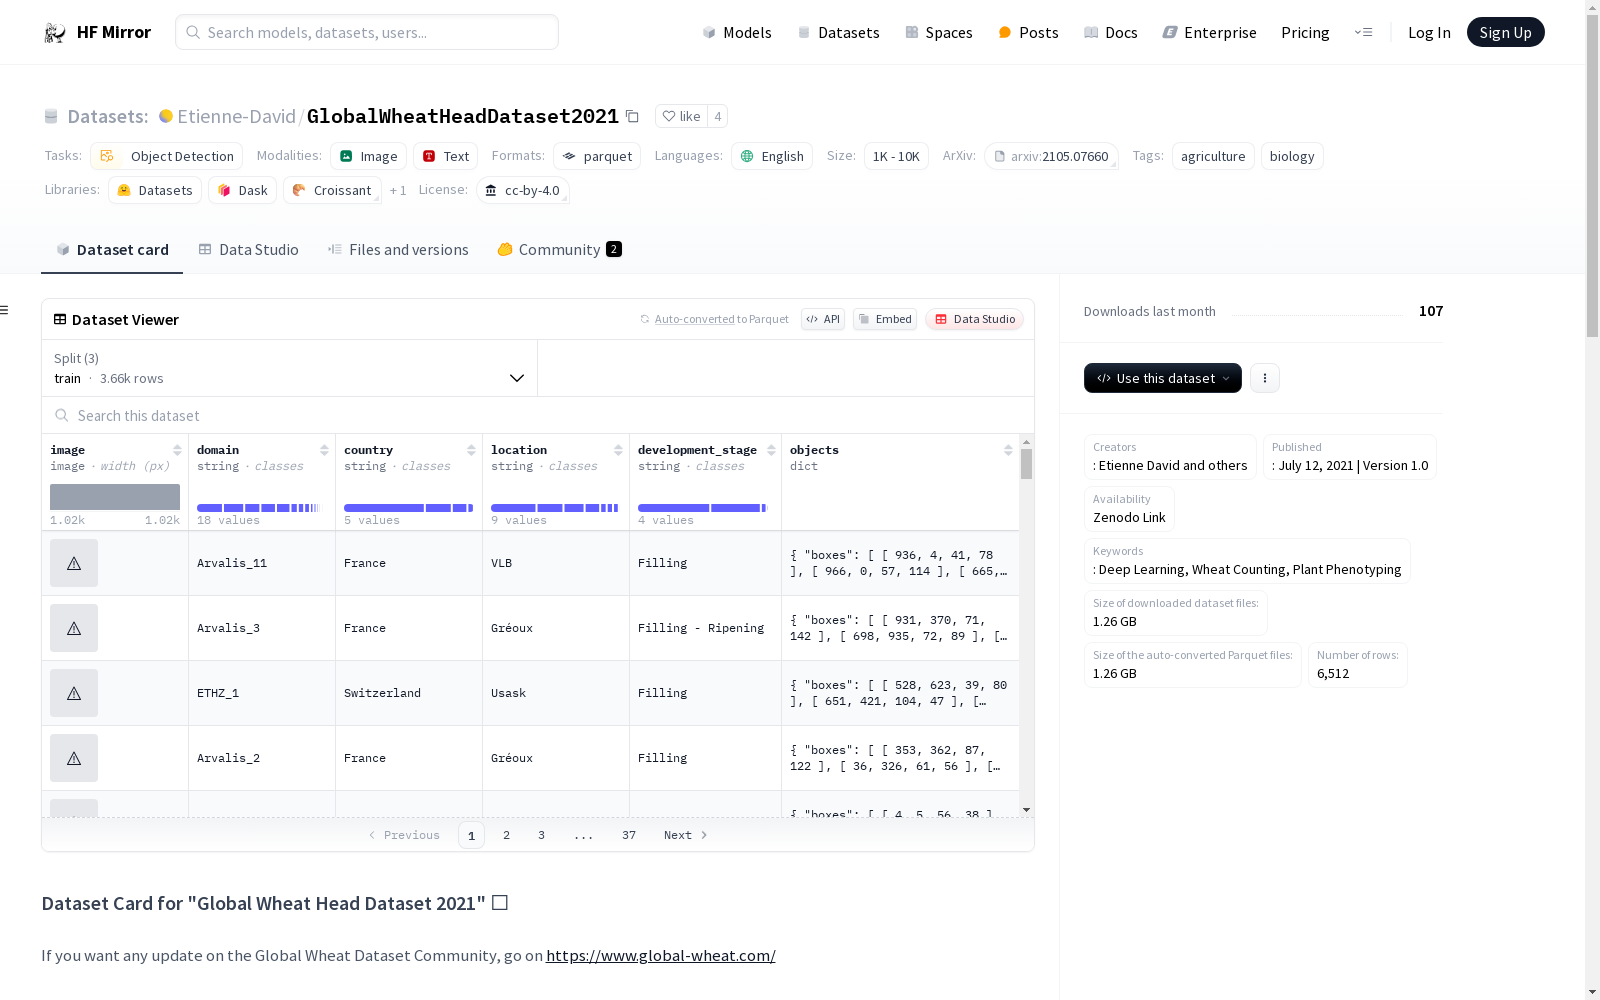Open the API button in Dataset Viewer
This screenshot has height=1000, width=1600.
click(x=823, y=319)
